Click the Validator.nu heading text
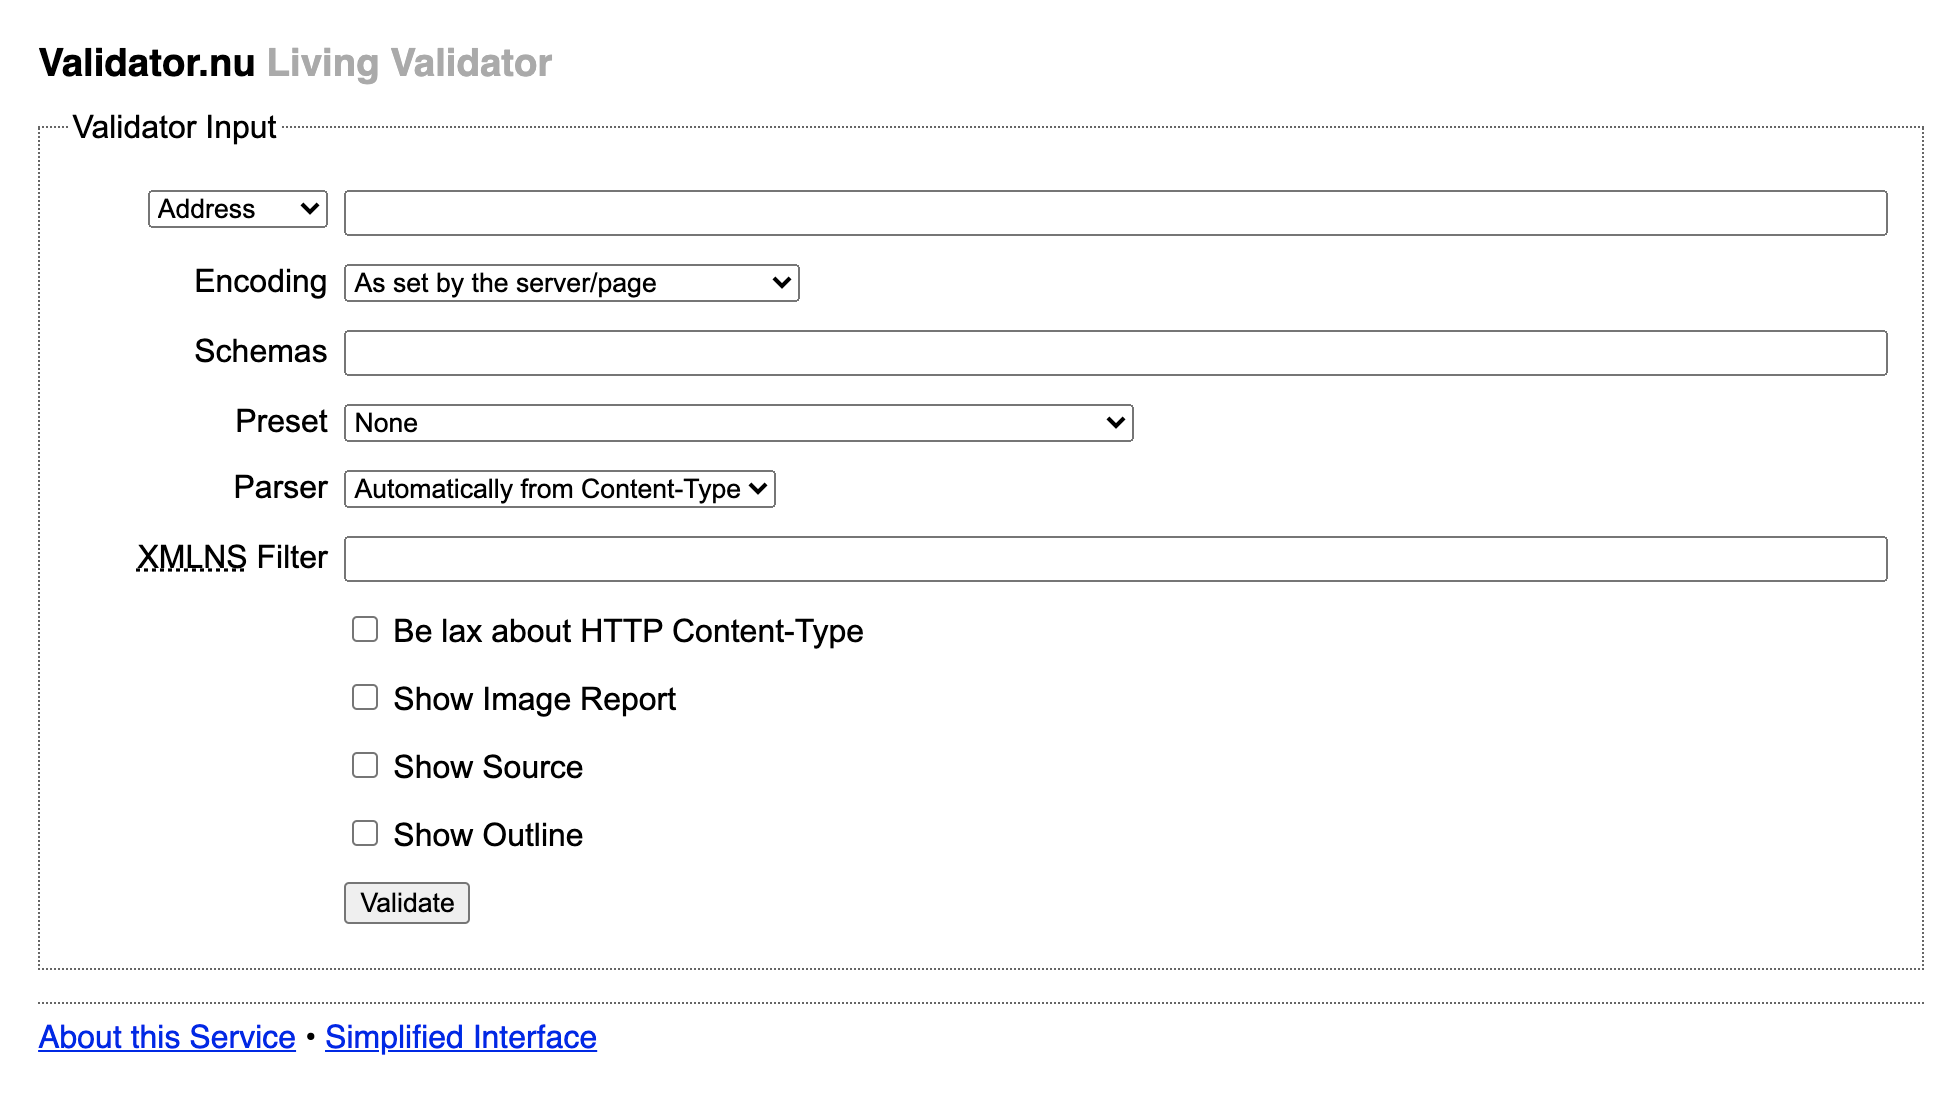Viewport: 1958px width, 1112px height. click(147, 63)
